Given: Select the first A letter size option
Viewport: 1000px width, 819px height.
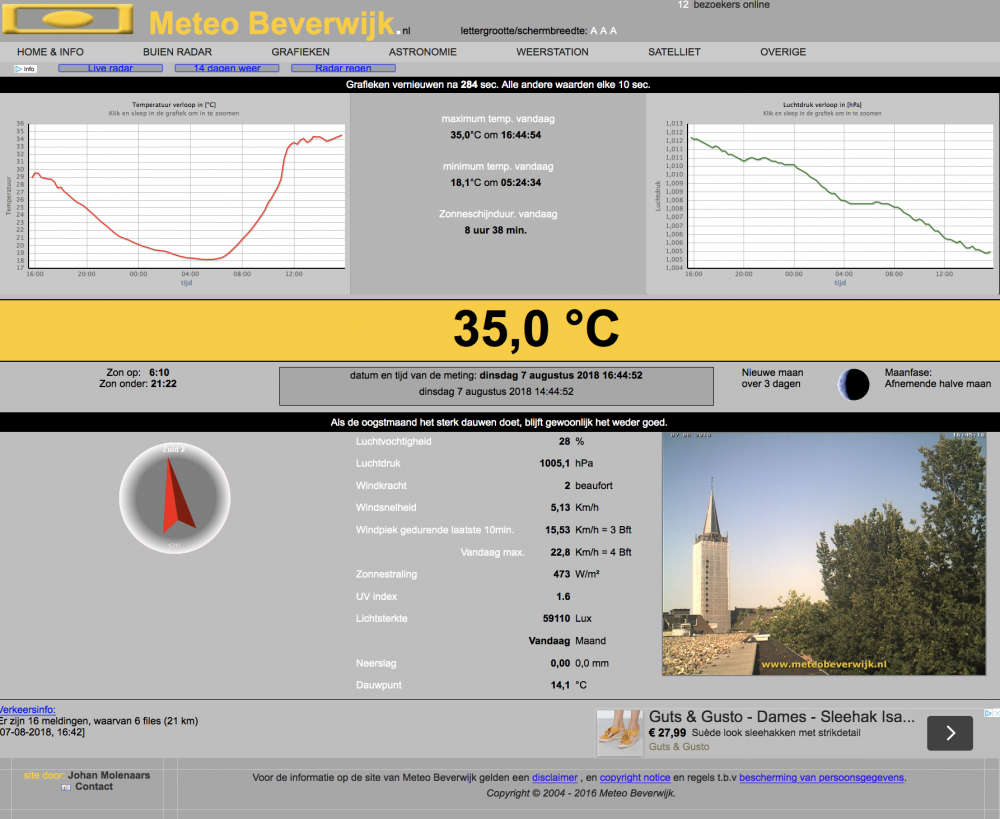Looking at the screenshot, I should pos(594,31).
